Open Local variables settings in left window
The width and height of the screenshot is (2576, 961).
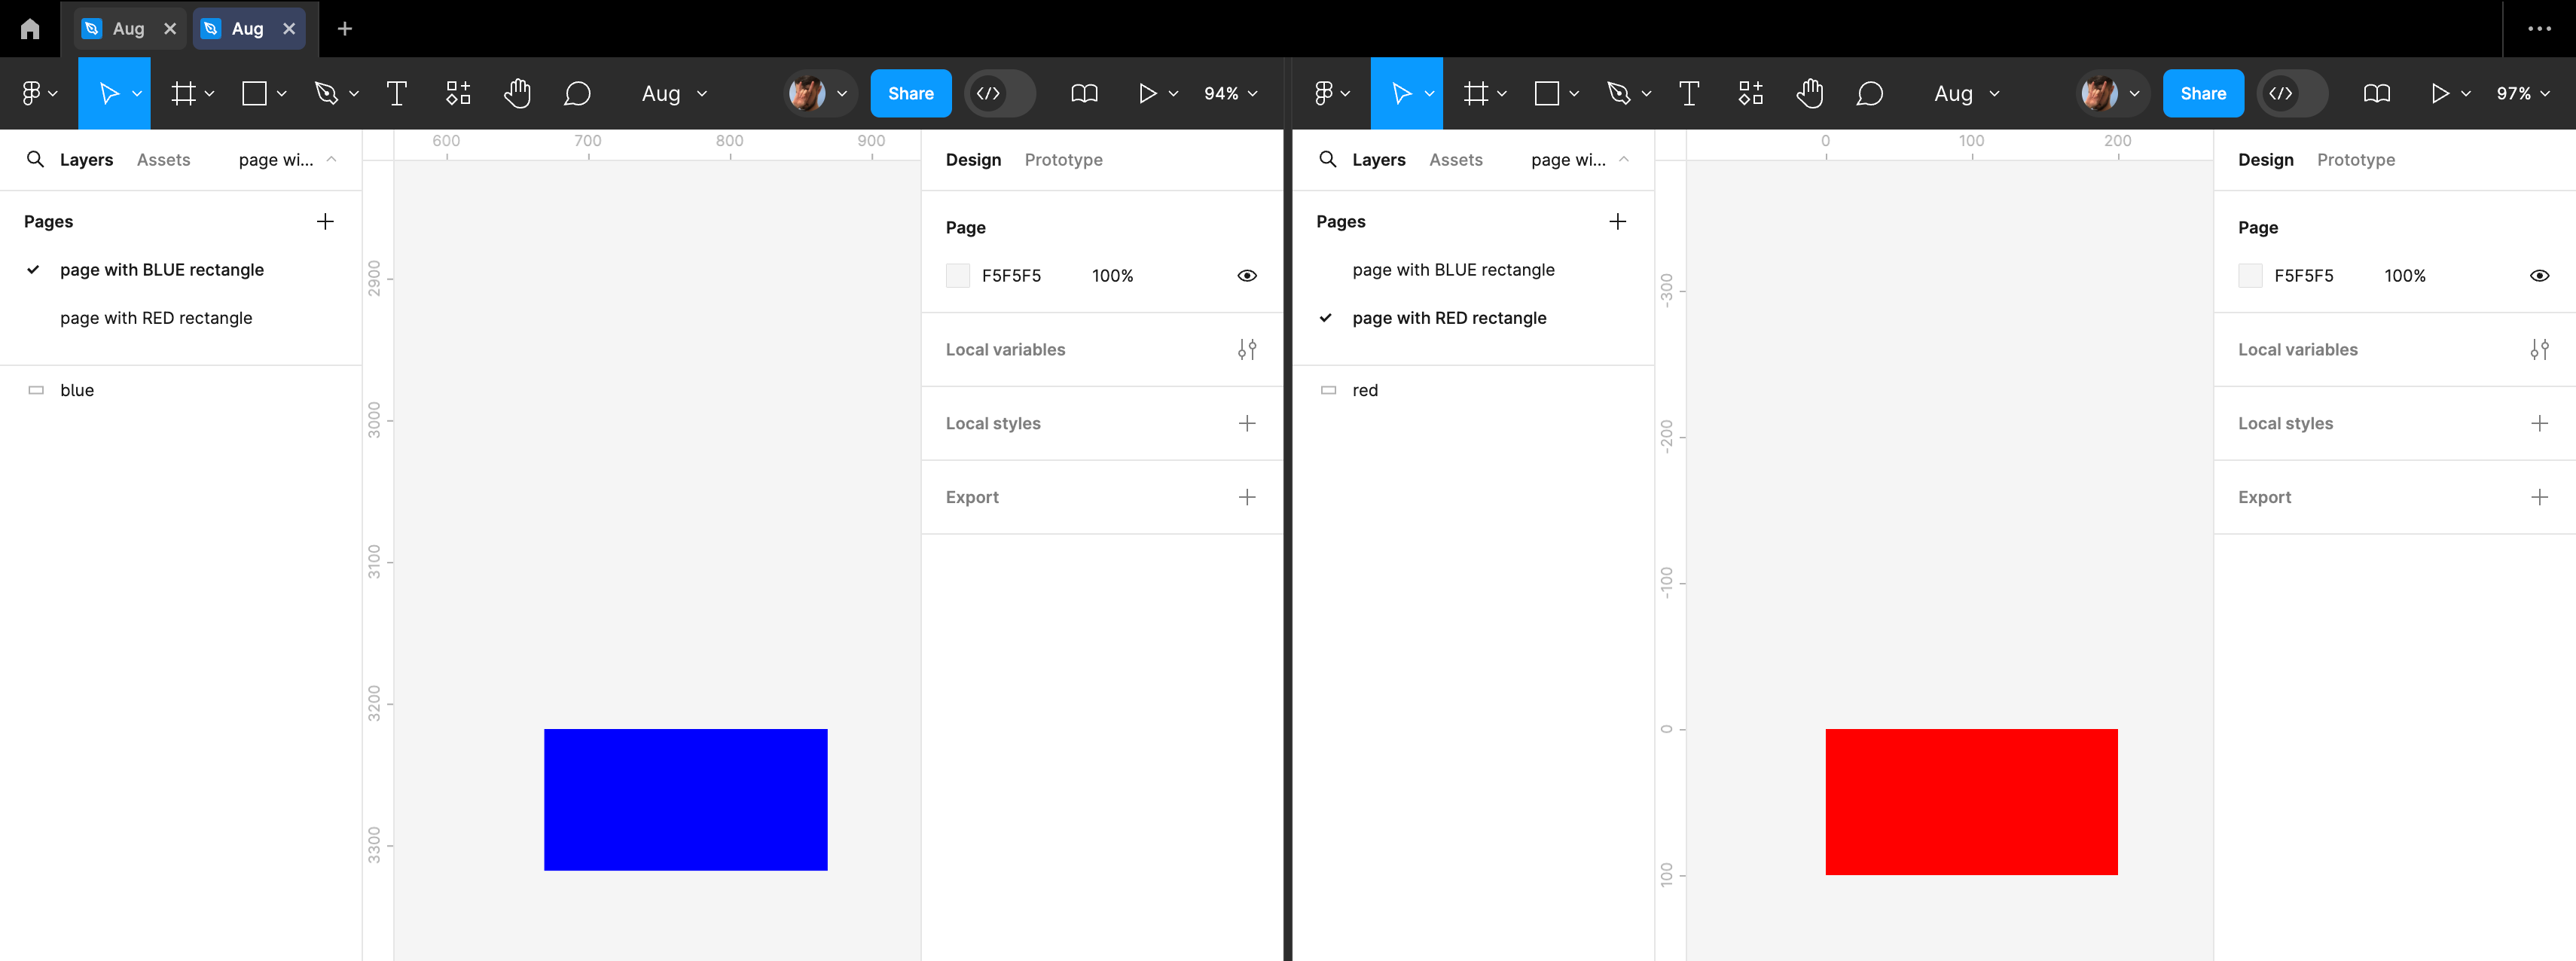point(1247,349)
